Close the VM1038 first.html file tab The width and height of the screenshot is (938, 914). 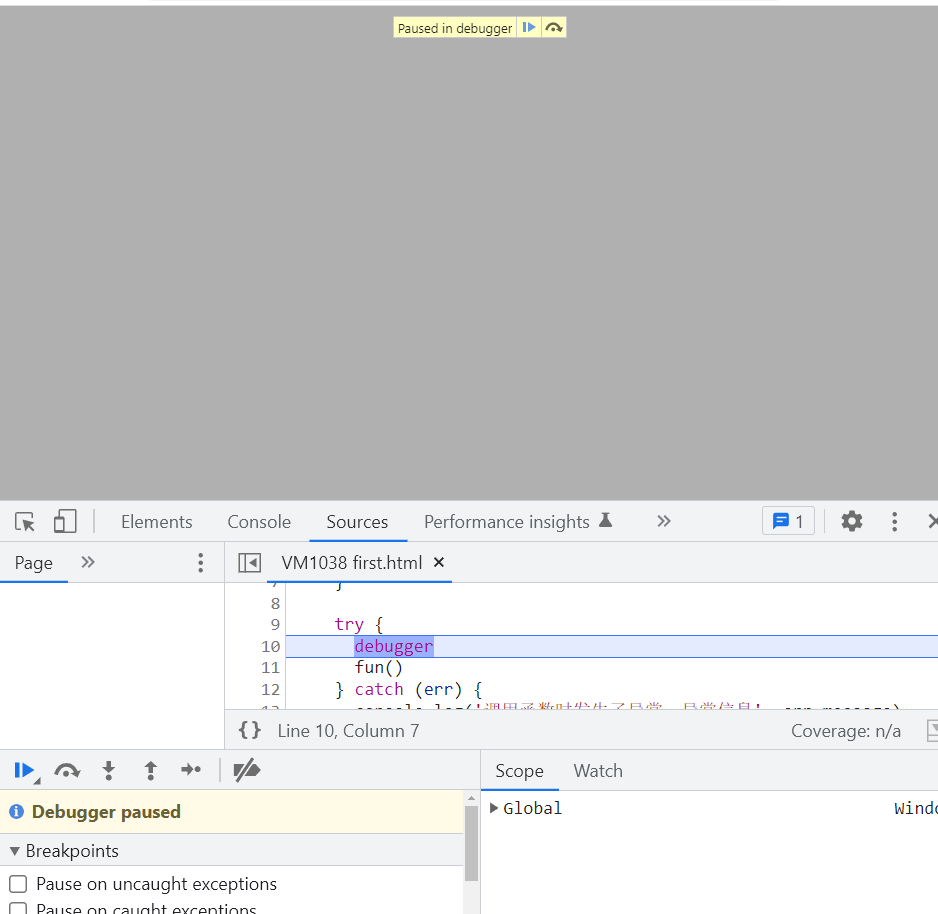pos(438,563)
